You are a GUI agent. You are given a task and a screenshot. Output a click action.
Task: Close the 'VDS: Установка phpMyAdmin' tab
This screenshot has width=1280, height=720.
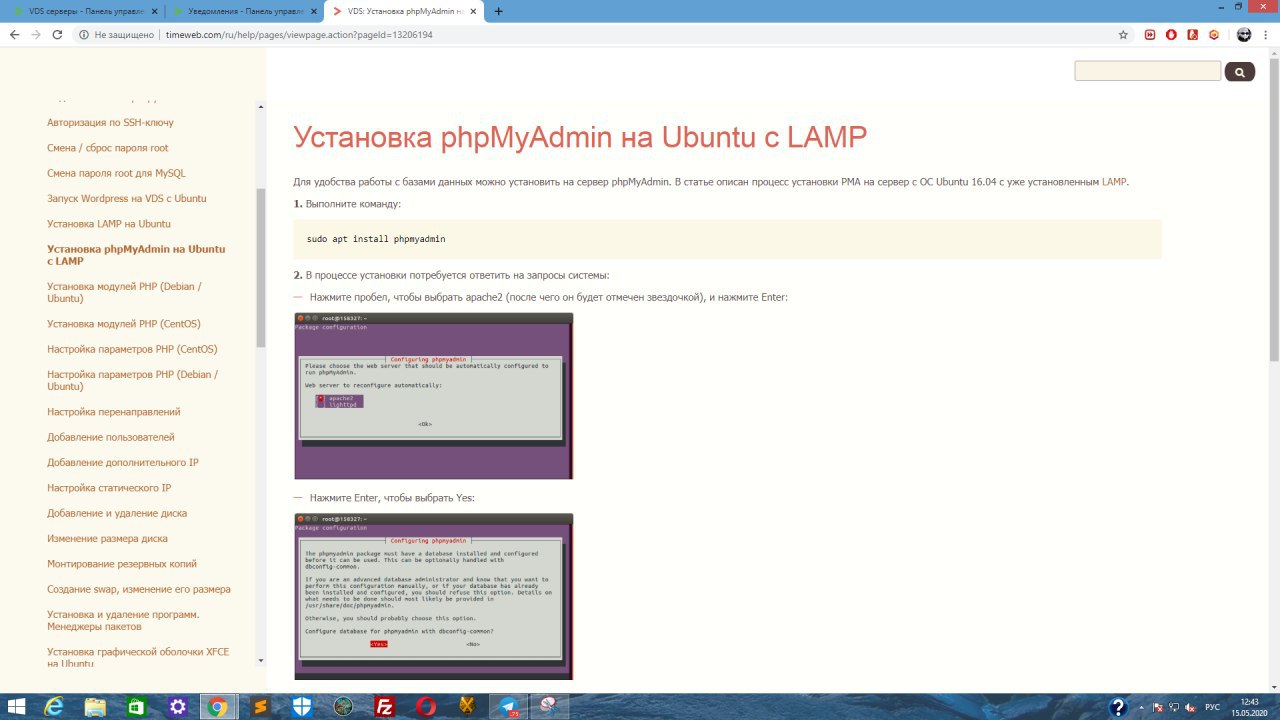475,11
